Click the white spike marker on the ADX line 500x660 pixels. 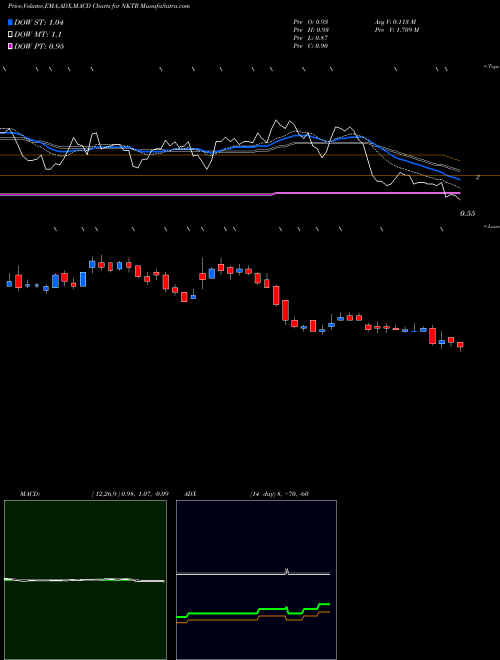(x=287, y=571)
